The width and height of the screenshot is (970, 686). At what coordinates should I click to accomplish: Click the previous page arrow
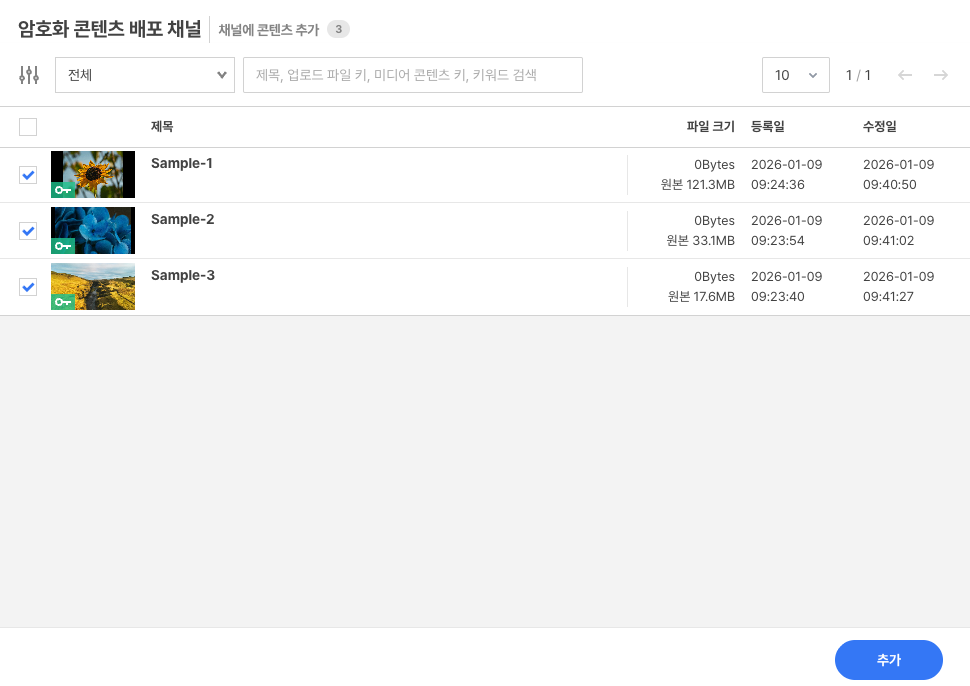click(x=906, y=74)
